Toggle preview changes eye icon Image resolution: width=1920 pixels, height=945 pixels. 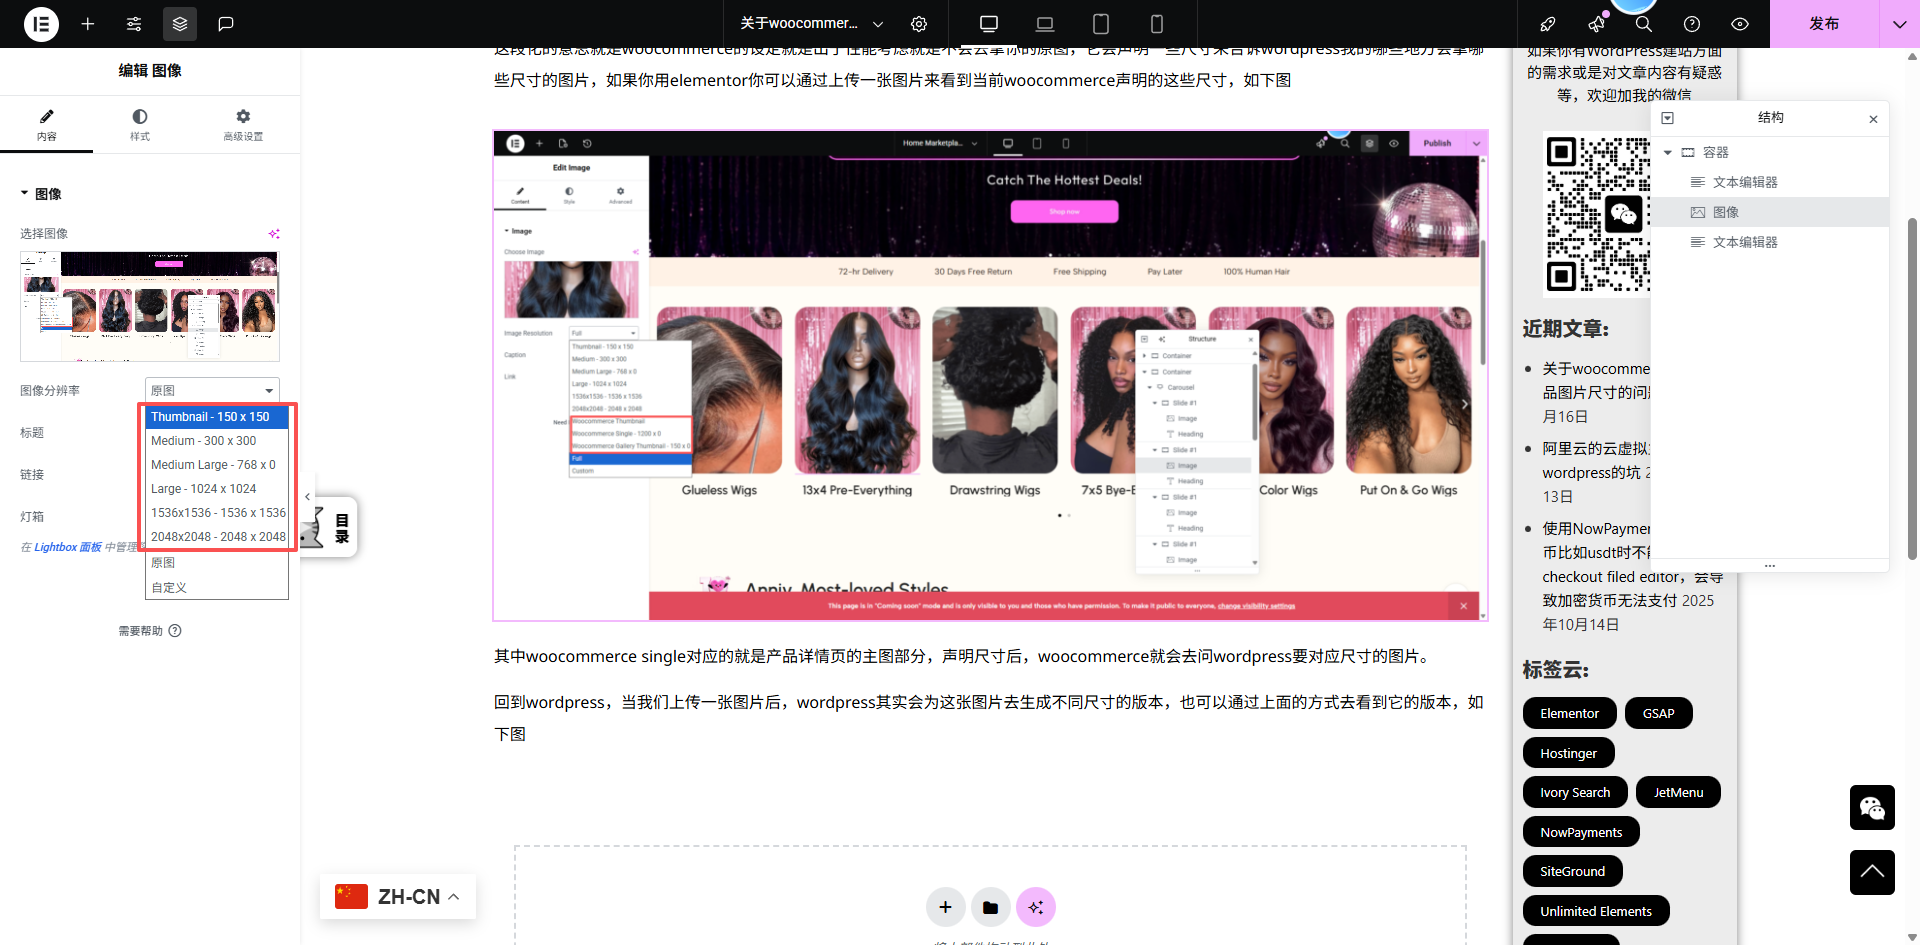[1740, 24]
